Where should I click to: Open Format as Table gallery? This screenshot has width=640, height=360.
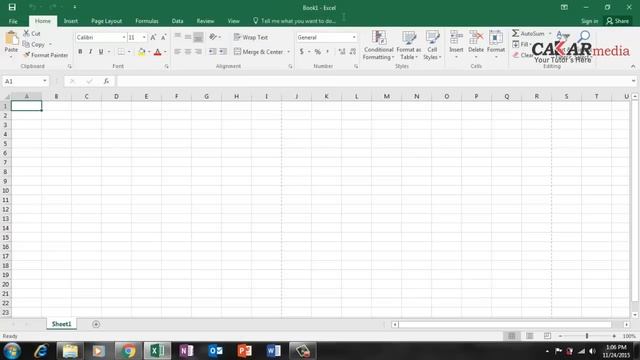tap(409, 45)
